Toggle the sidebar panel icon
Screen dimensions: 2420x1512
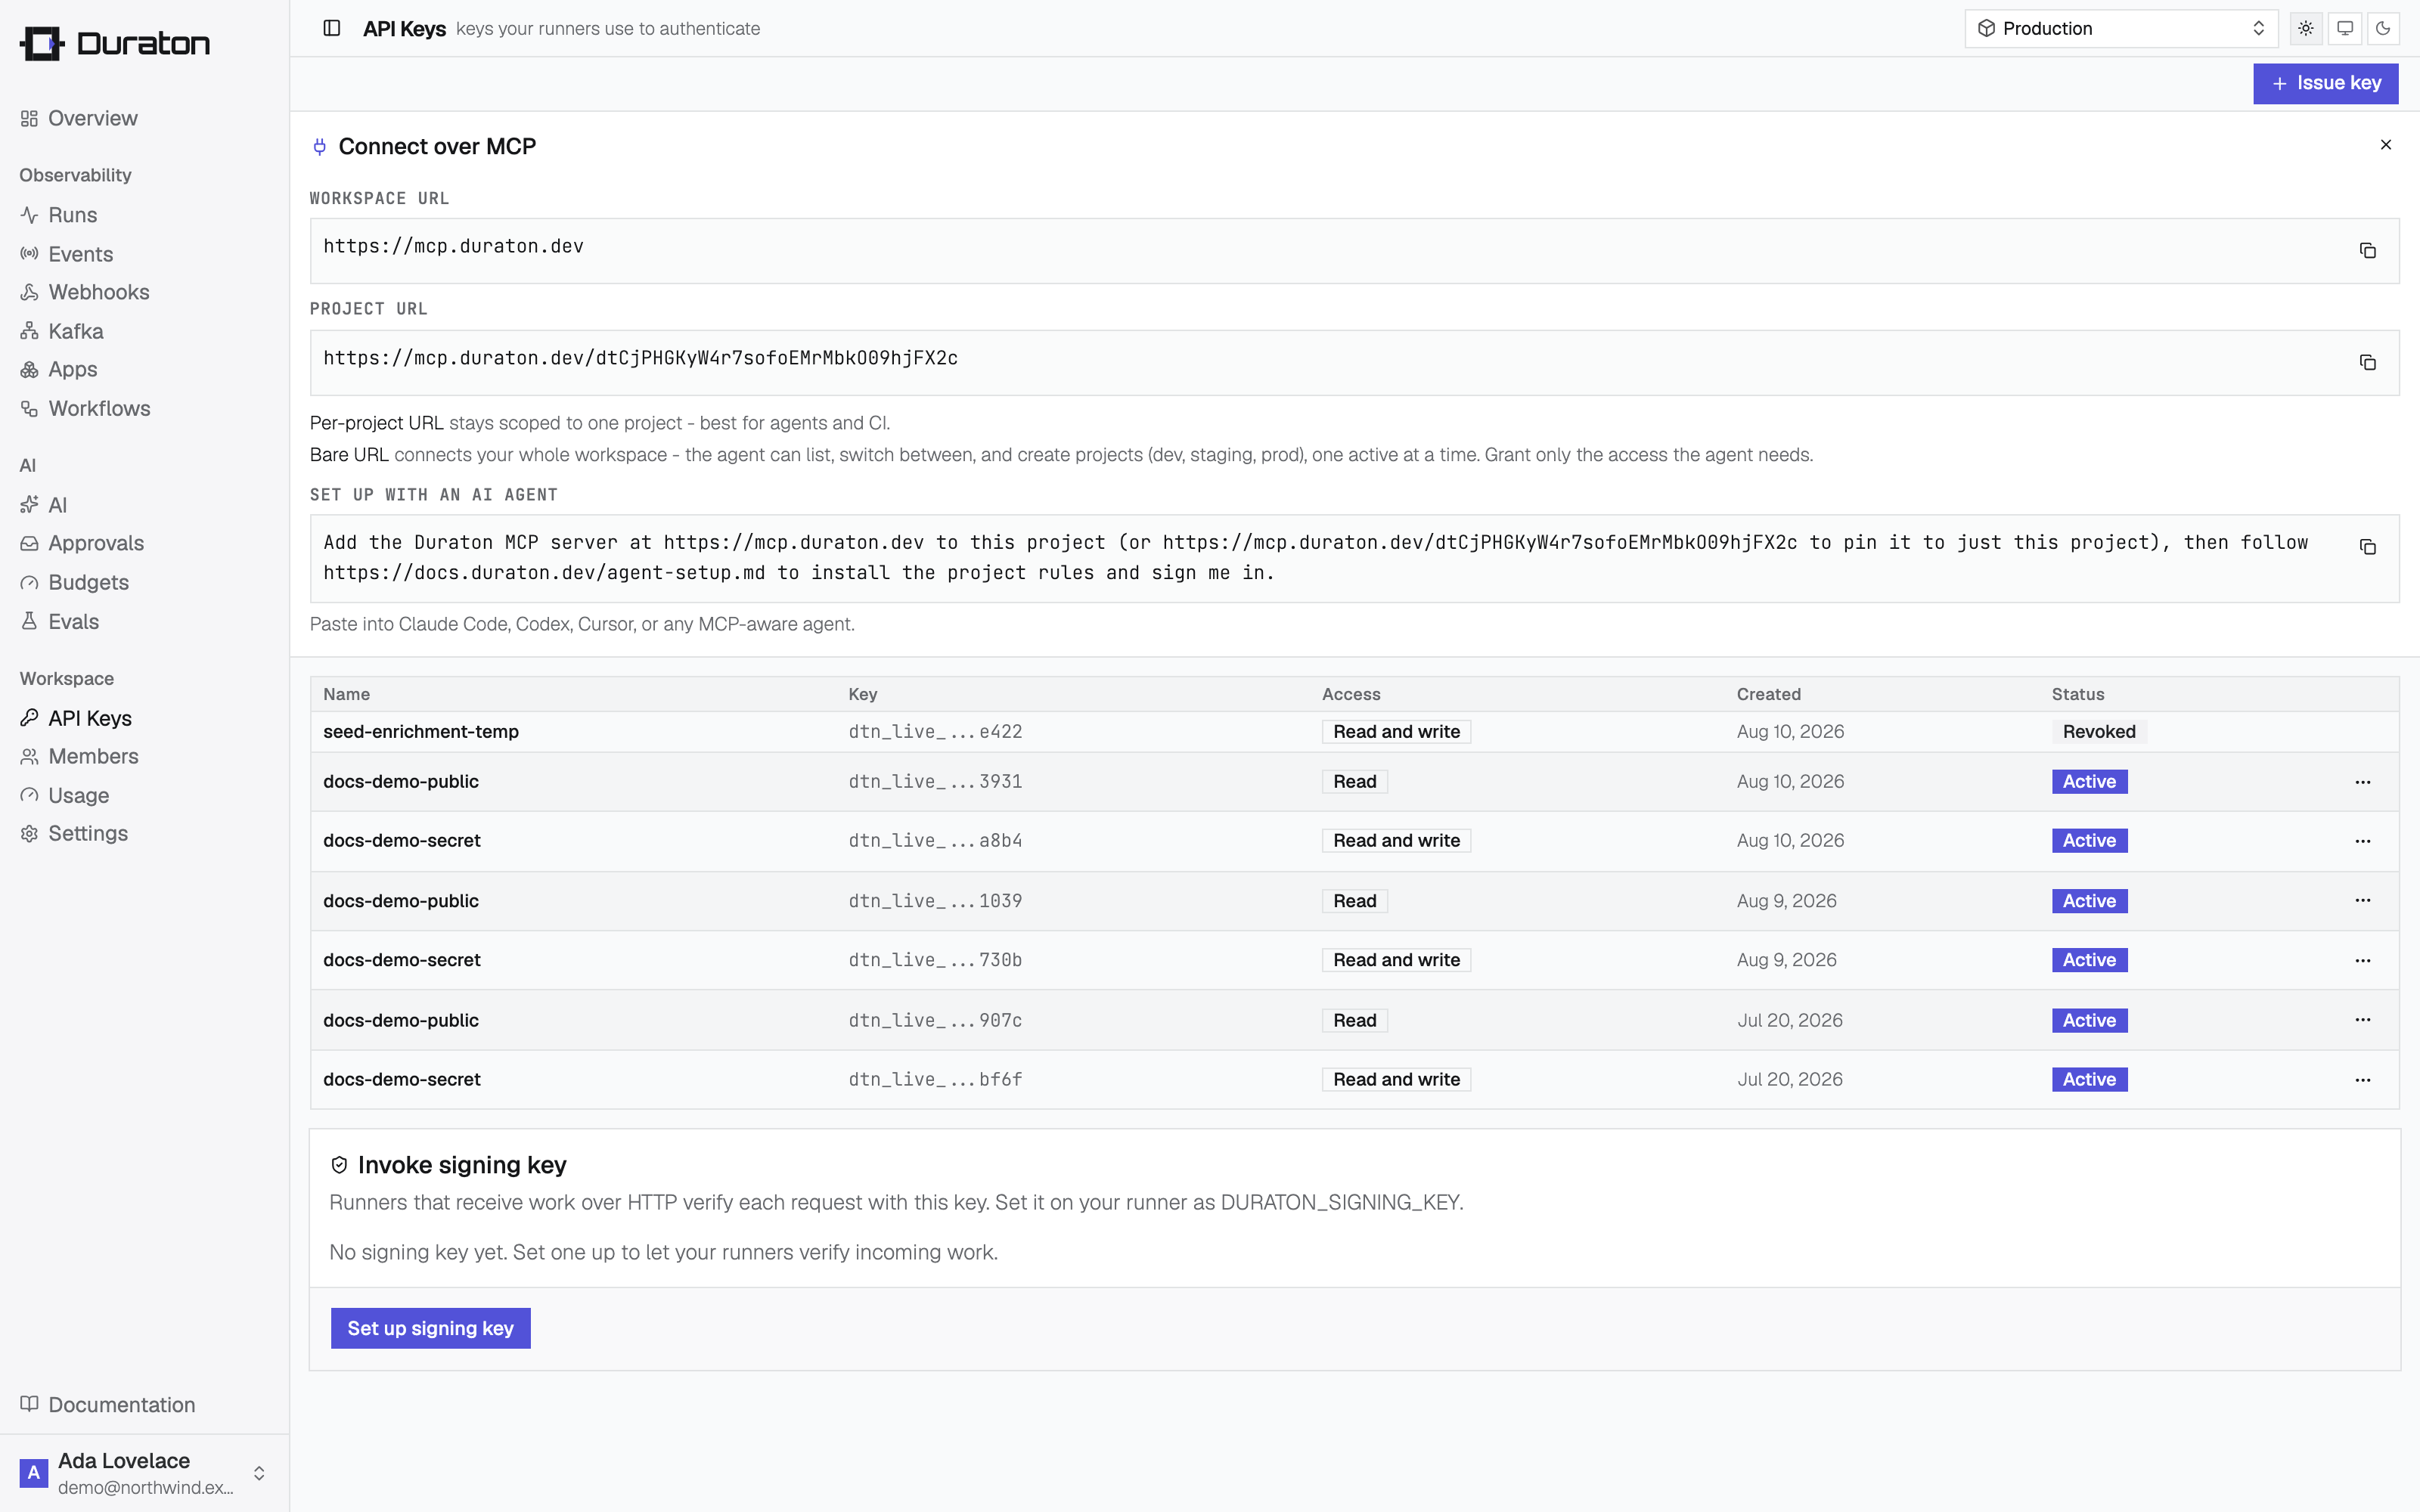(332, 28)
